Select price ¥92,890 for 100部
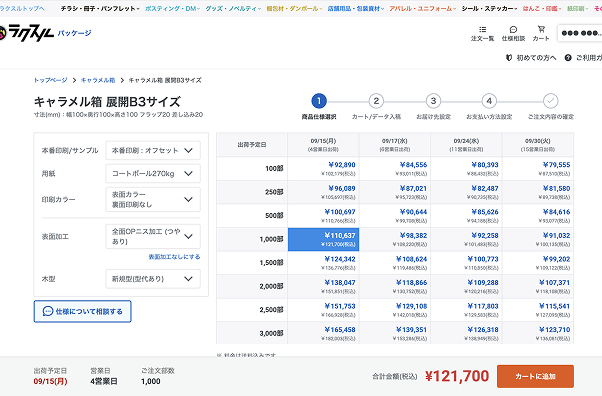The width and height of the screenshot is (602, 396). 323,169
